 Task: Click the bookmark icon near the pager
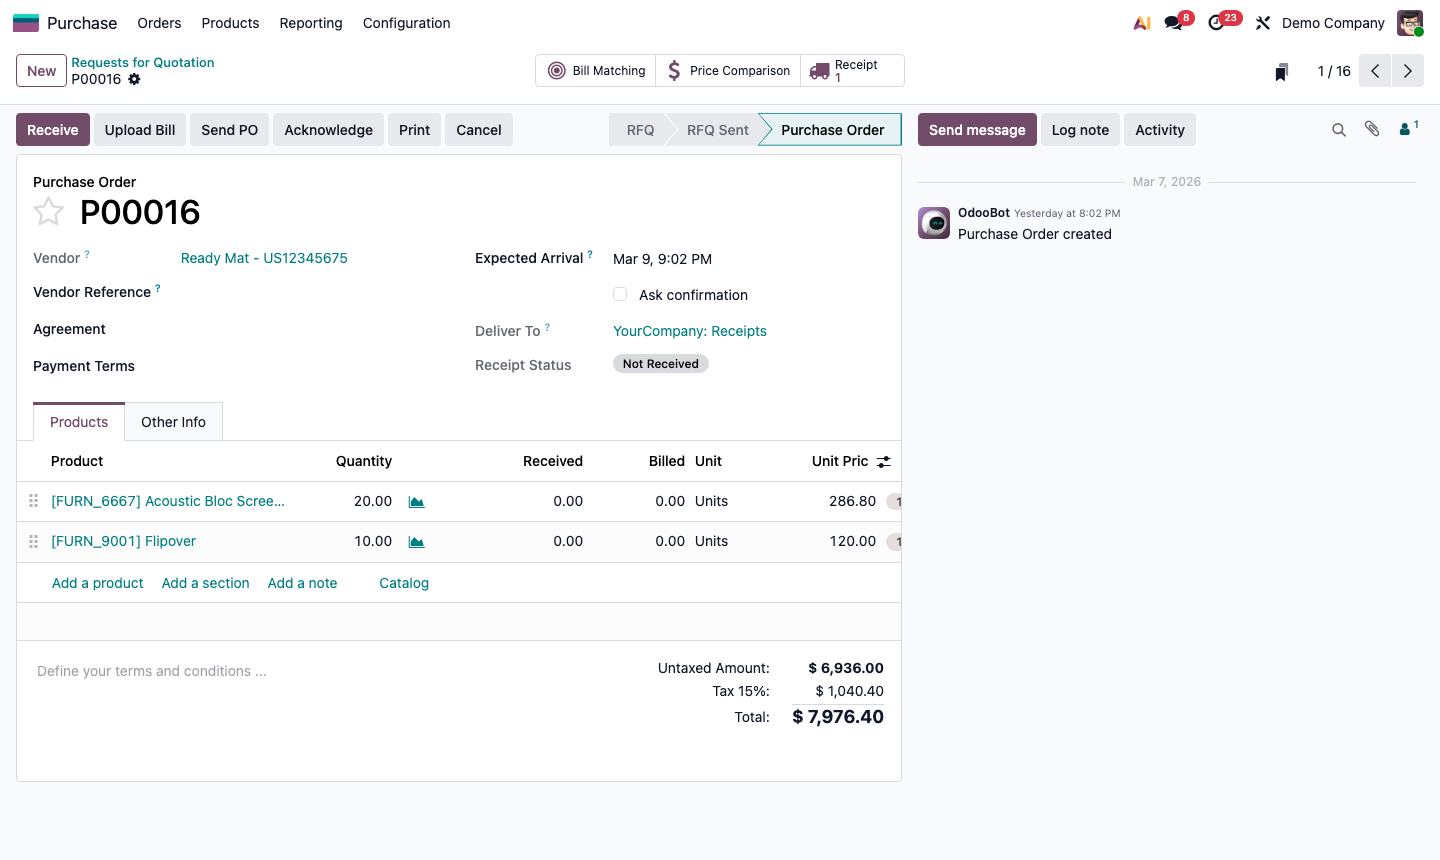[x=1281, y=70]
